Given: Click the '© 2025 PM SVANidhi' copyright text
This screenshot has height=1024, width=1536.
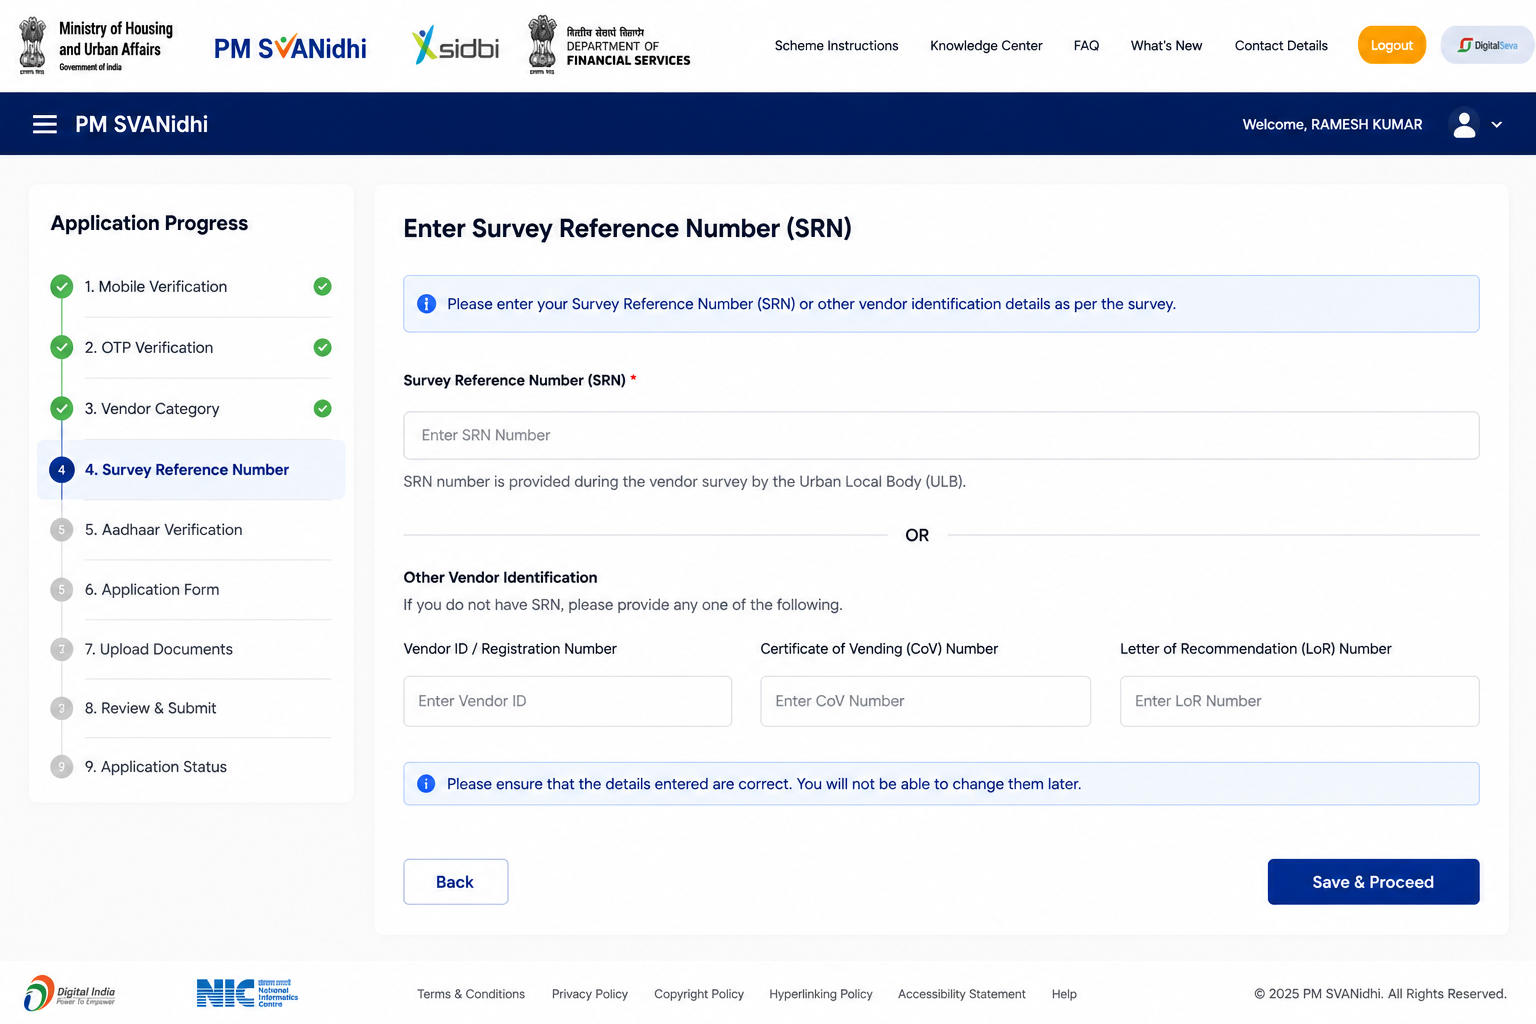Looking at the screenshot, I should [x=1380, y=994].
